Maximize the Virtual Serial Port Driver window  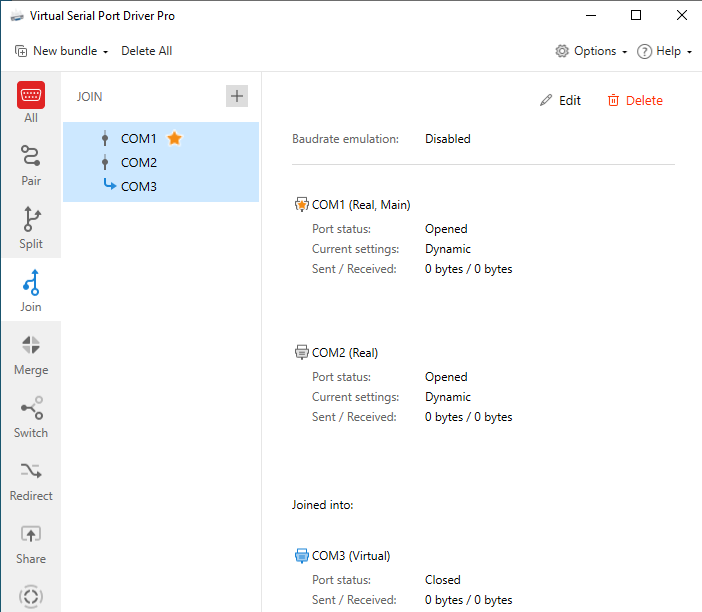coord(636,15)
